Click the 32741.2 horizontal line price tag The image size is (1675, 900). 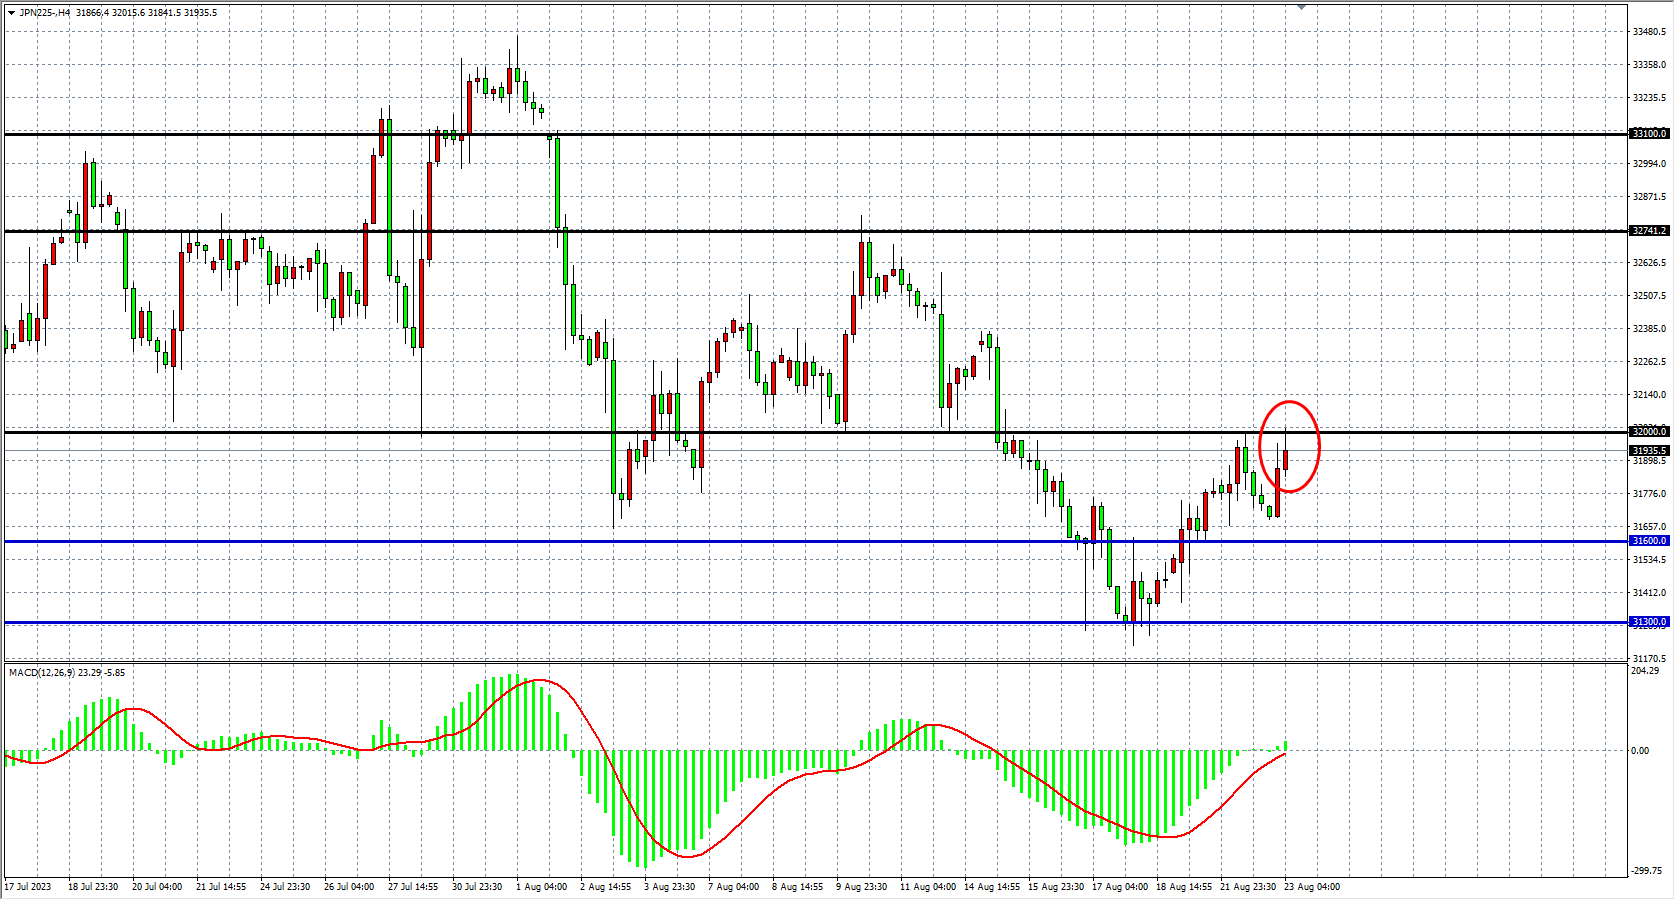[x=1649, y=231]
